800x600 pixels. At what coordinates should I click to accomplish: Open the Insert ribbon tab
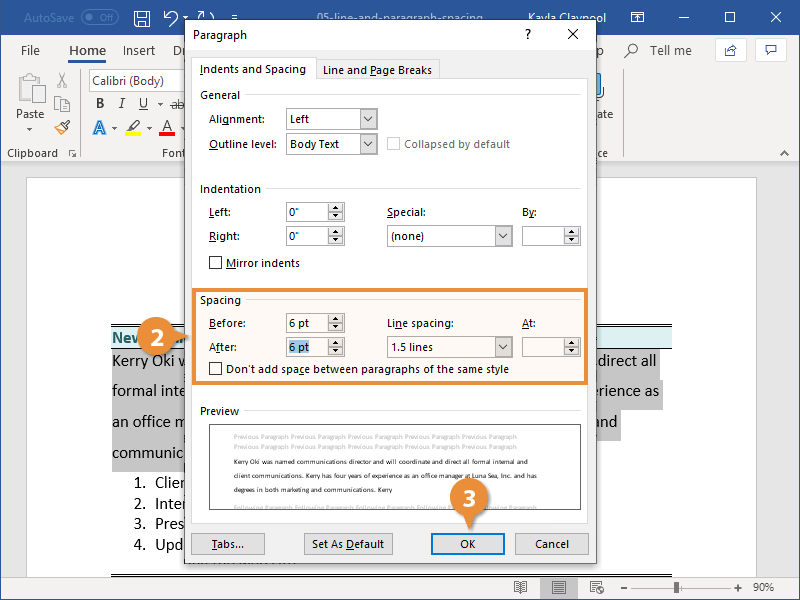139,50
